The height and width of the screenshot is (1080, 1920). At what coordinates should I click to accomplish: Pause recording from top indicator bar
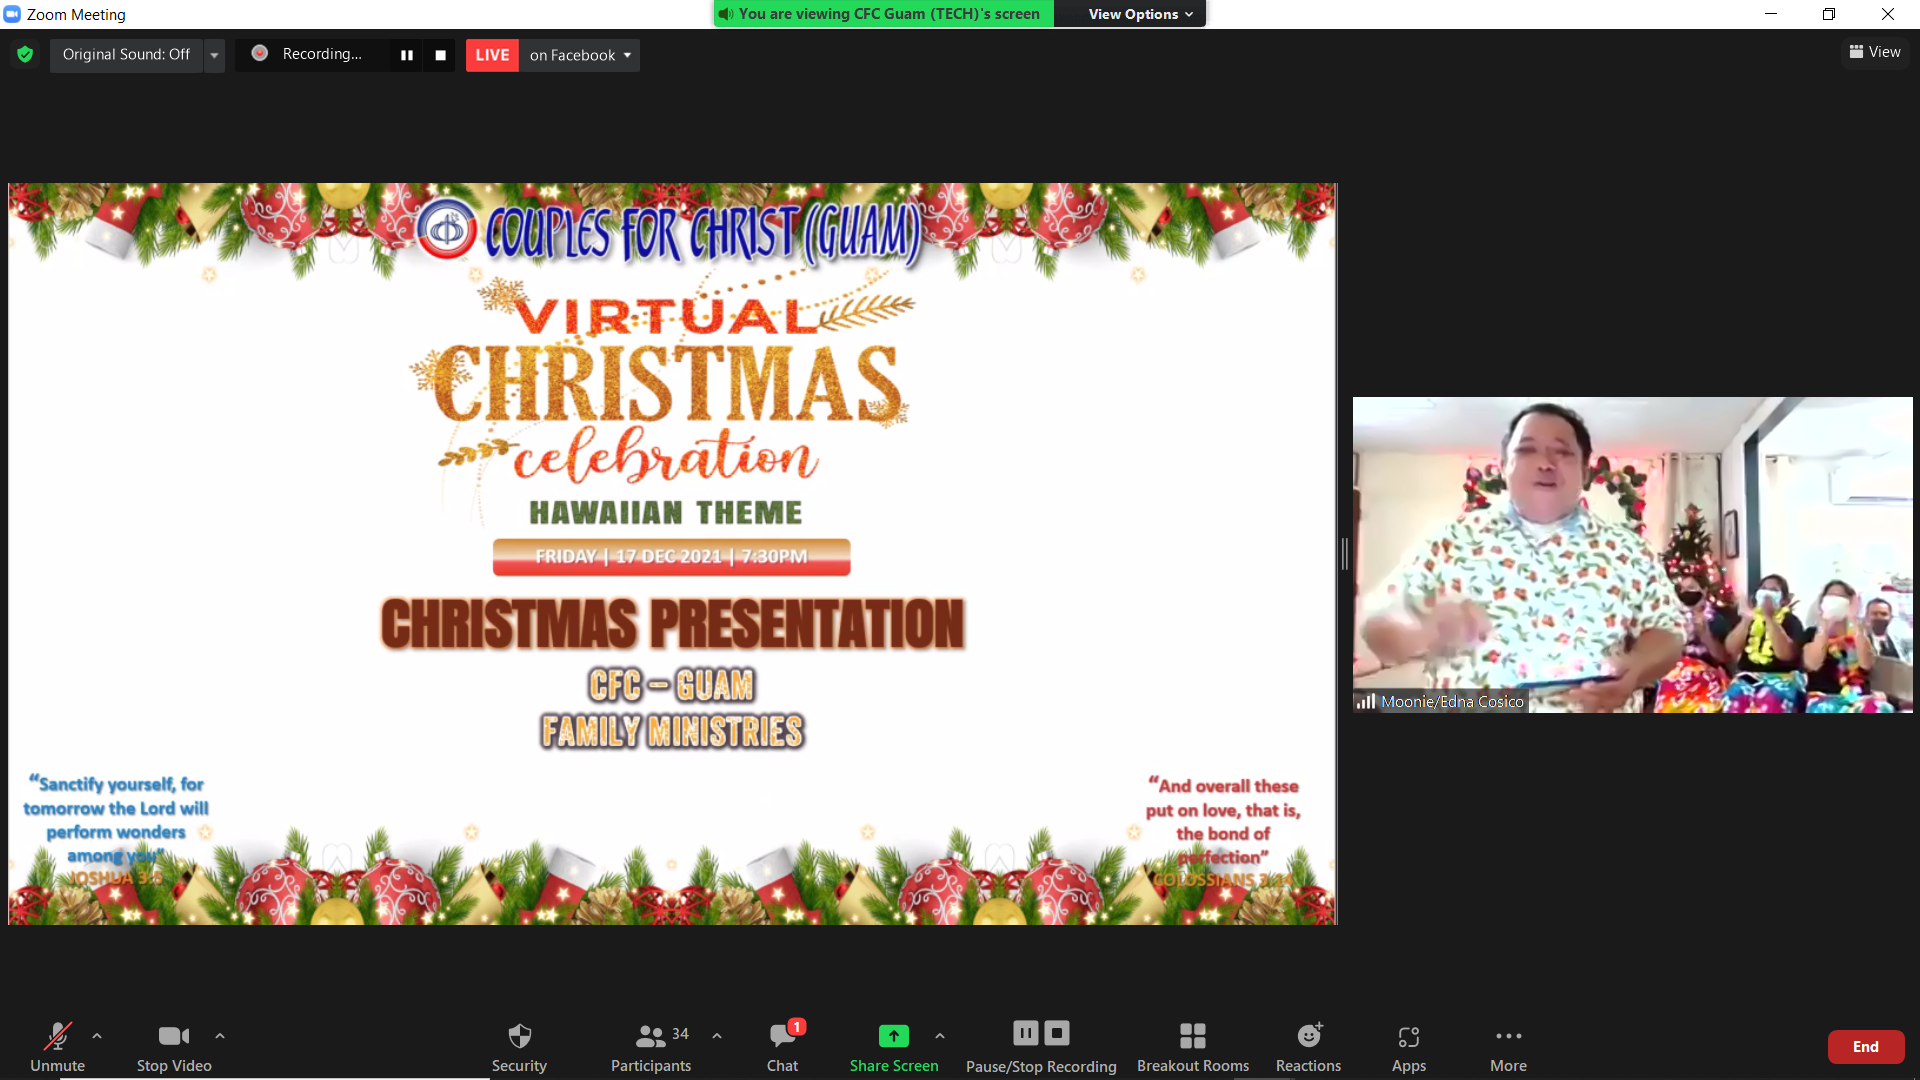(x=407, y=55)
